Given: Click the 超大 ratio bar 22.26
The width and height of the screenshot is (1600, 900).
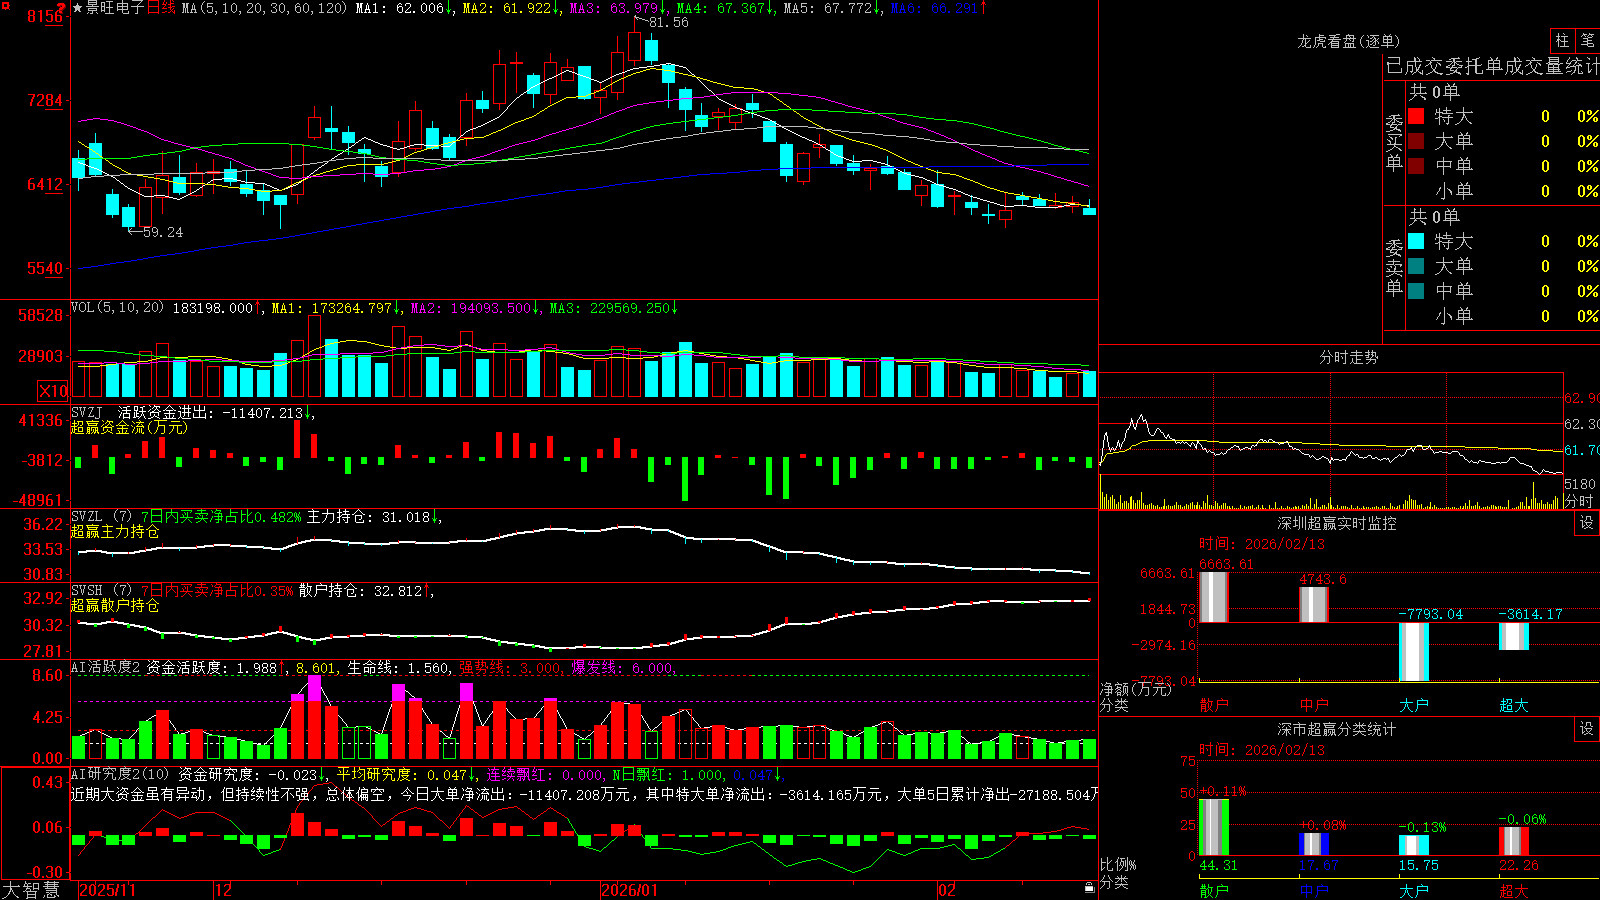Looking at the screenshot, I should [x=1514, y=841].
